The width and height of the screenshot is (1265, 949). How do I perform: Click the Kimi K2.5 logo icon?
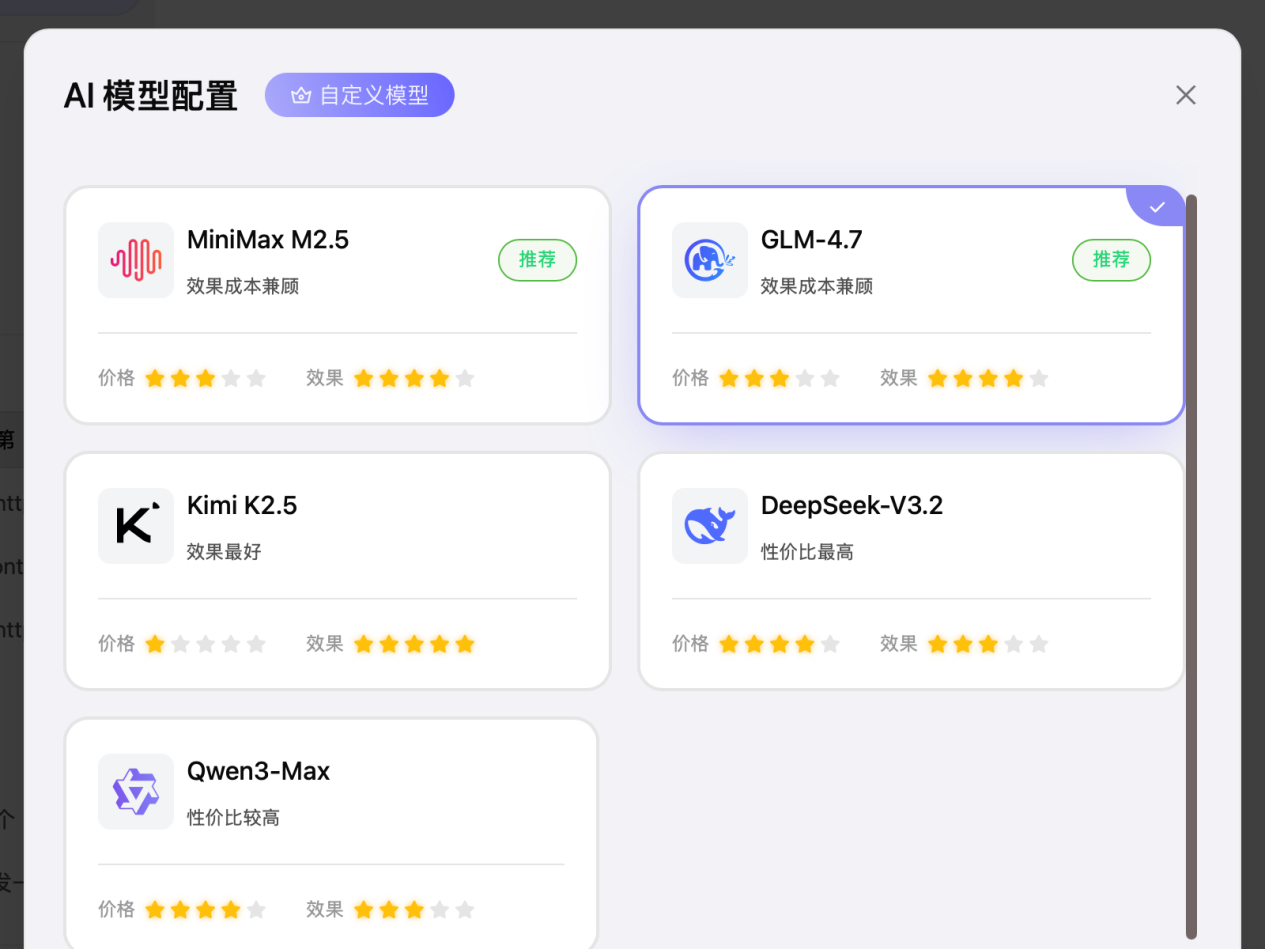[x=136, y=526]
